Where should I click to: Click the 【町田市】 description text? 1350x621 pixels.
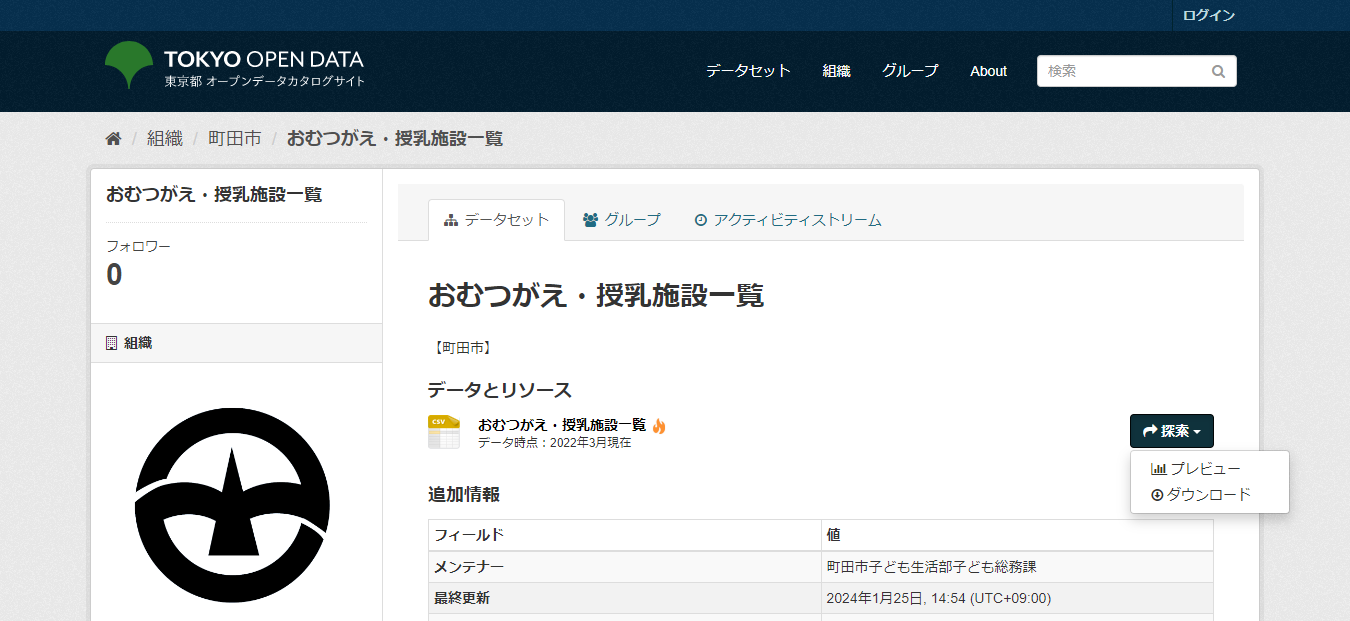462,348
